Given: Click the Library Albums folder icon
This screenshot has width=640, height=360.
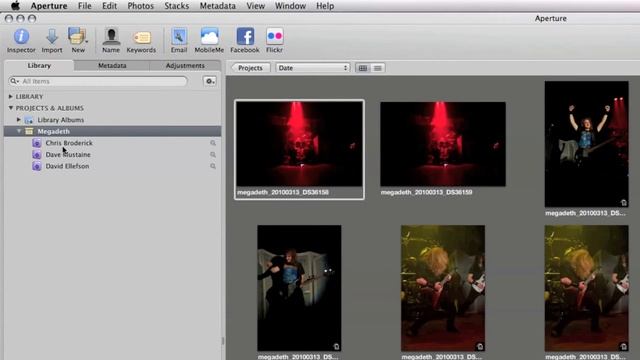Looking at the screenshot, I should point(29,120).
